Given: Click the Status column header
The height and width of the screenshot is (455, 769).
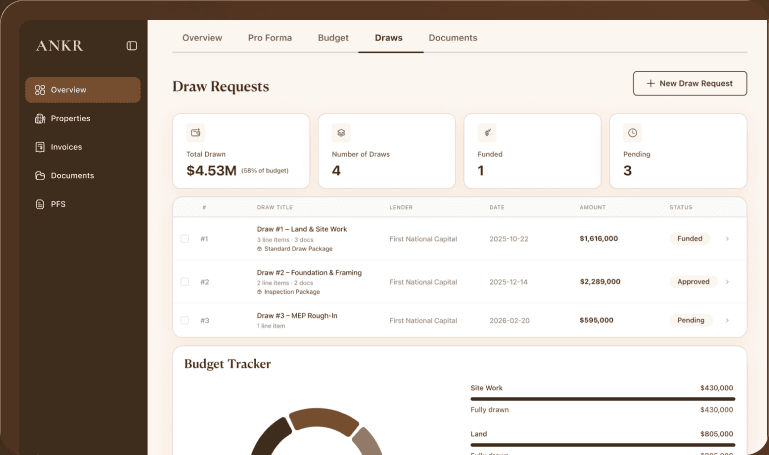Looking at the screenshot, I should (681, 207).
